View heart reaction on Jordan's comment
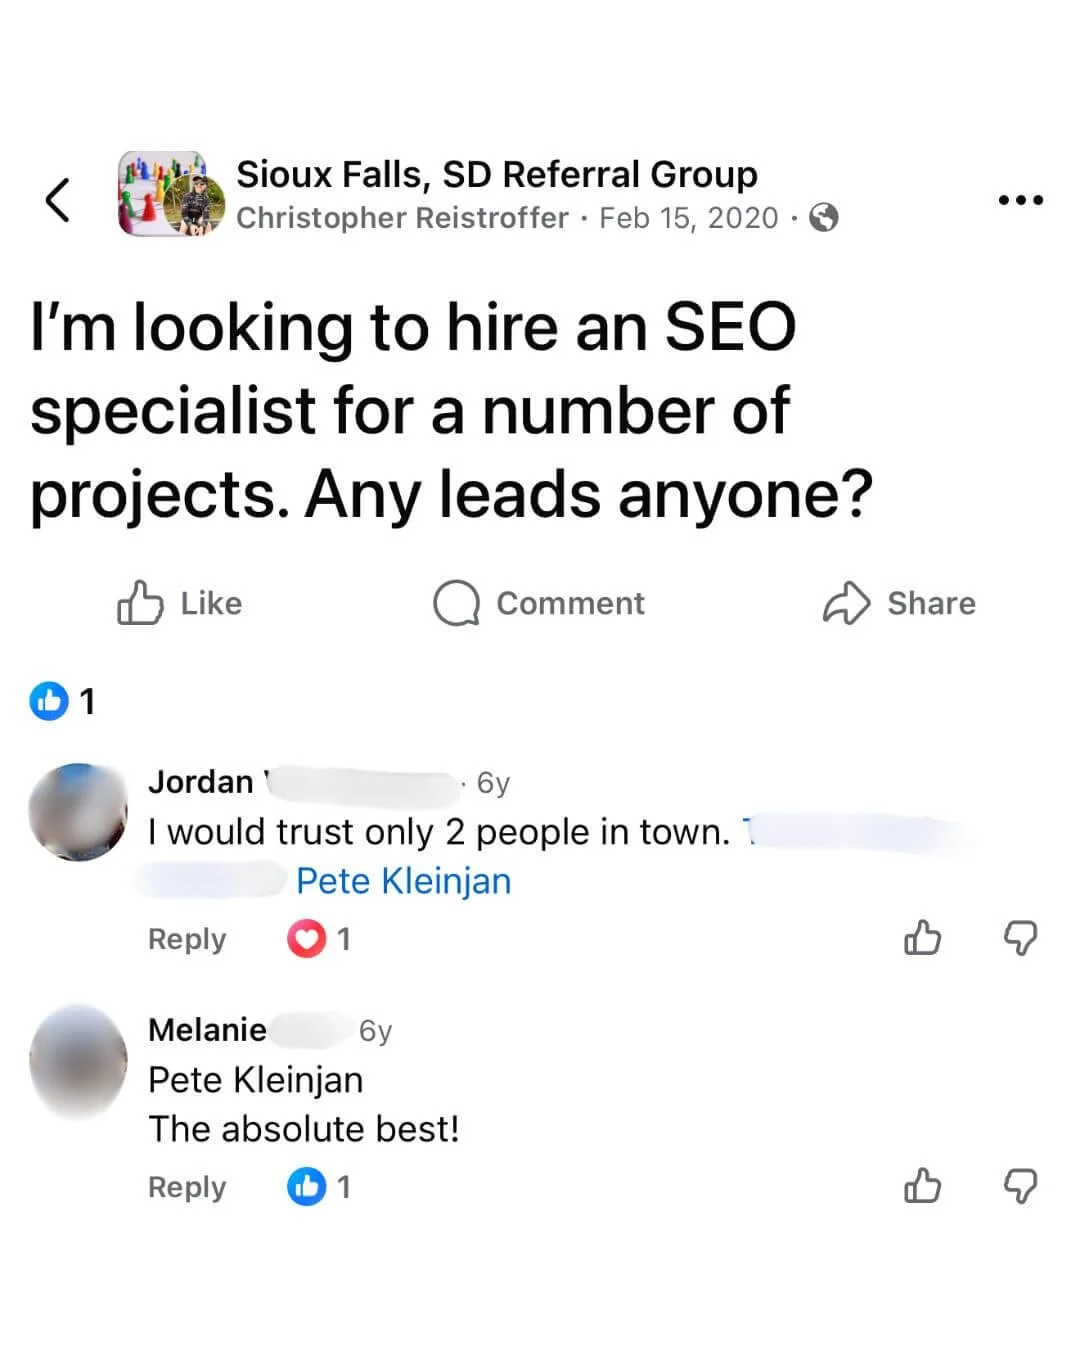Image resolution: width=1080 pixels, height=1350 pixels. click(x=318, y=939)
